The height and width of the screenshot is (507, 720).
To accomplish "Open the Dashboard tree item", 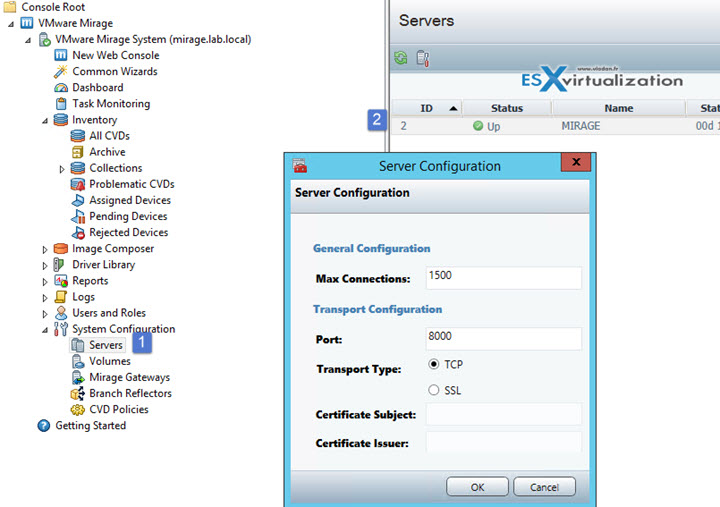I will click(x=98, y=87).
